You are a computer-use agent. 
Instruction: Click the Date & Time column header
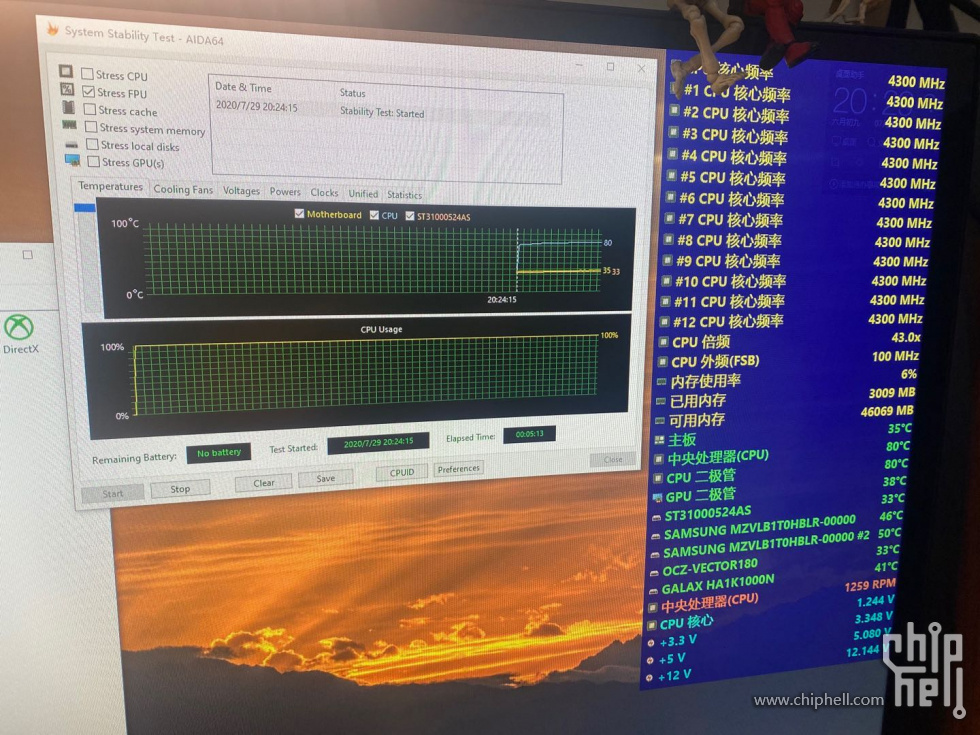(x=243, y=87)
